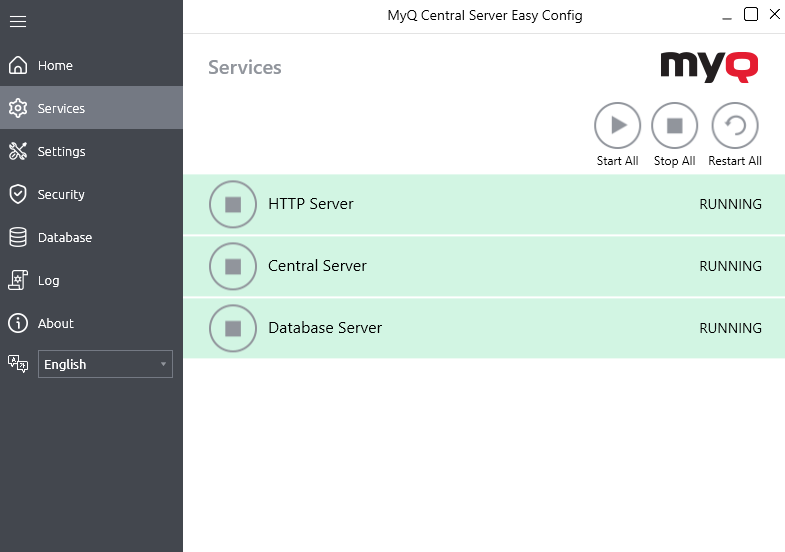Click the Security shield icon
785x552 pixels.
17,194
